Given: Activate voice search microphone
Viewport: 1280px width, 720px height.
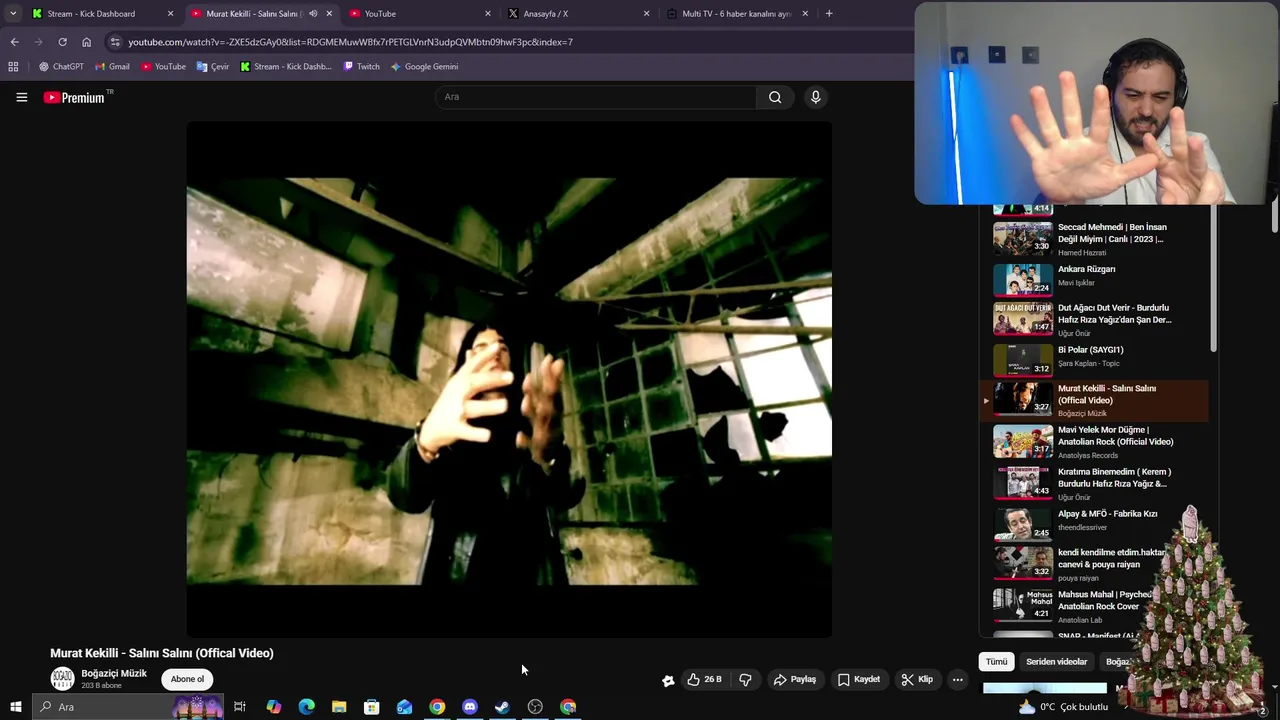Looking at the screenshot, I should (x=815, y=97).
